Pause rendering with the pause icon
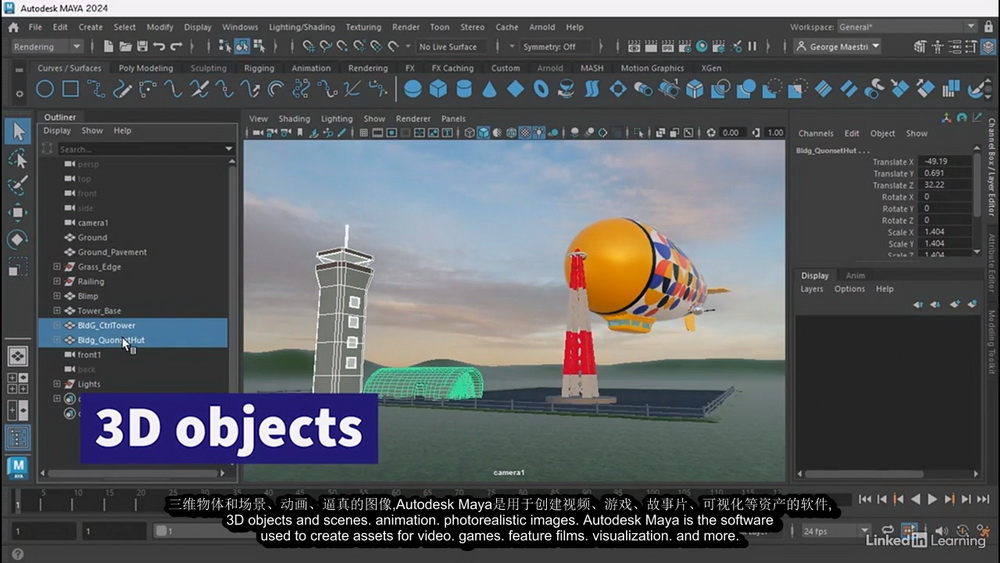The width and height of the screenshot is (1000, 563). click(753, 47)
